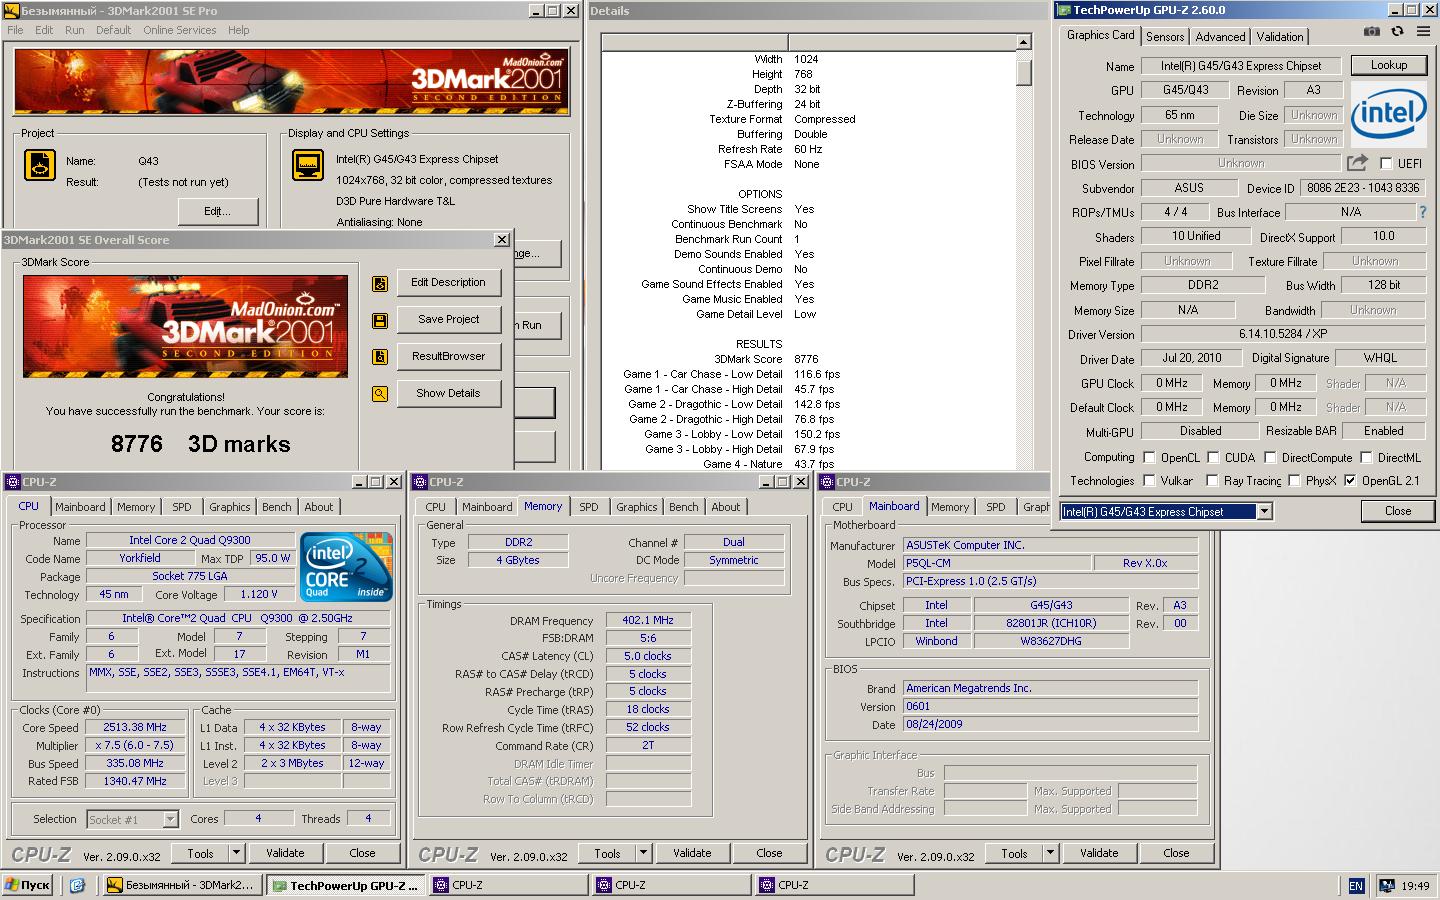
Task: Click the GPU-Z refresh icon
Action: (x=1396, y=33)
